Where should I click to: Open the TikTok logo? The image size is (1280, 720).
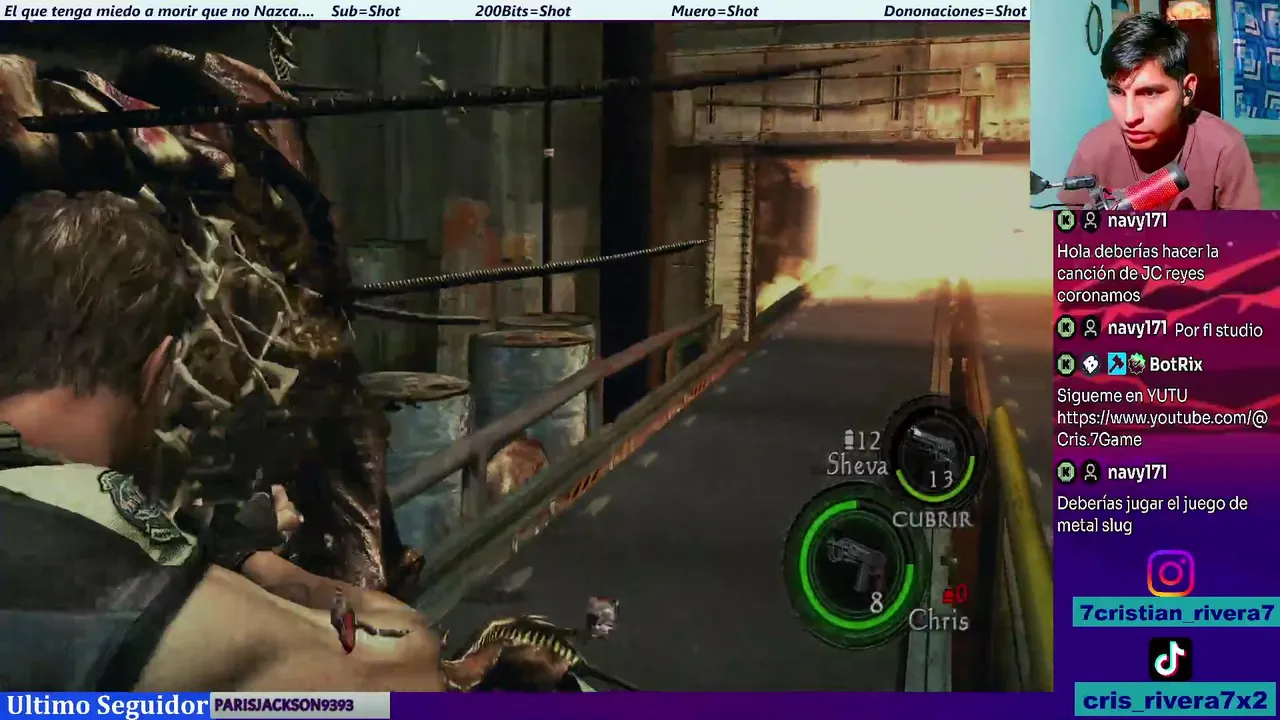click(1170, 659)
